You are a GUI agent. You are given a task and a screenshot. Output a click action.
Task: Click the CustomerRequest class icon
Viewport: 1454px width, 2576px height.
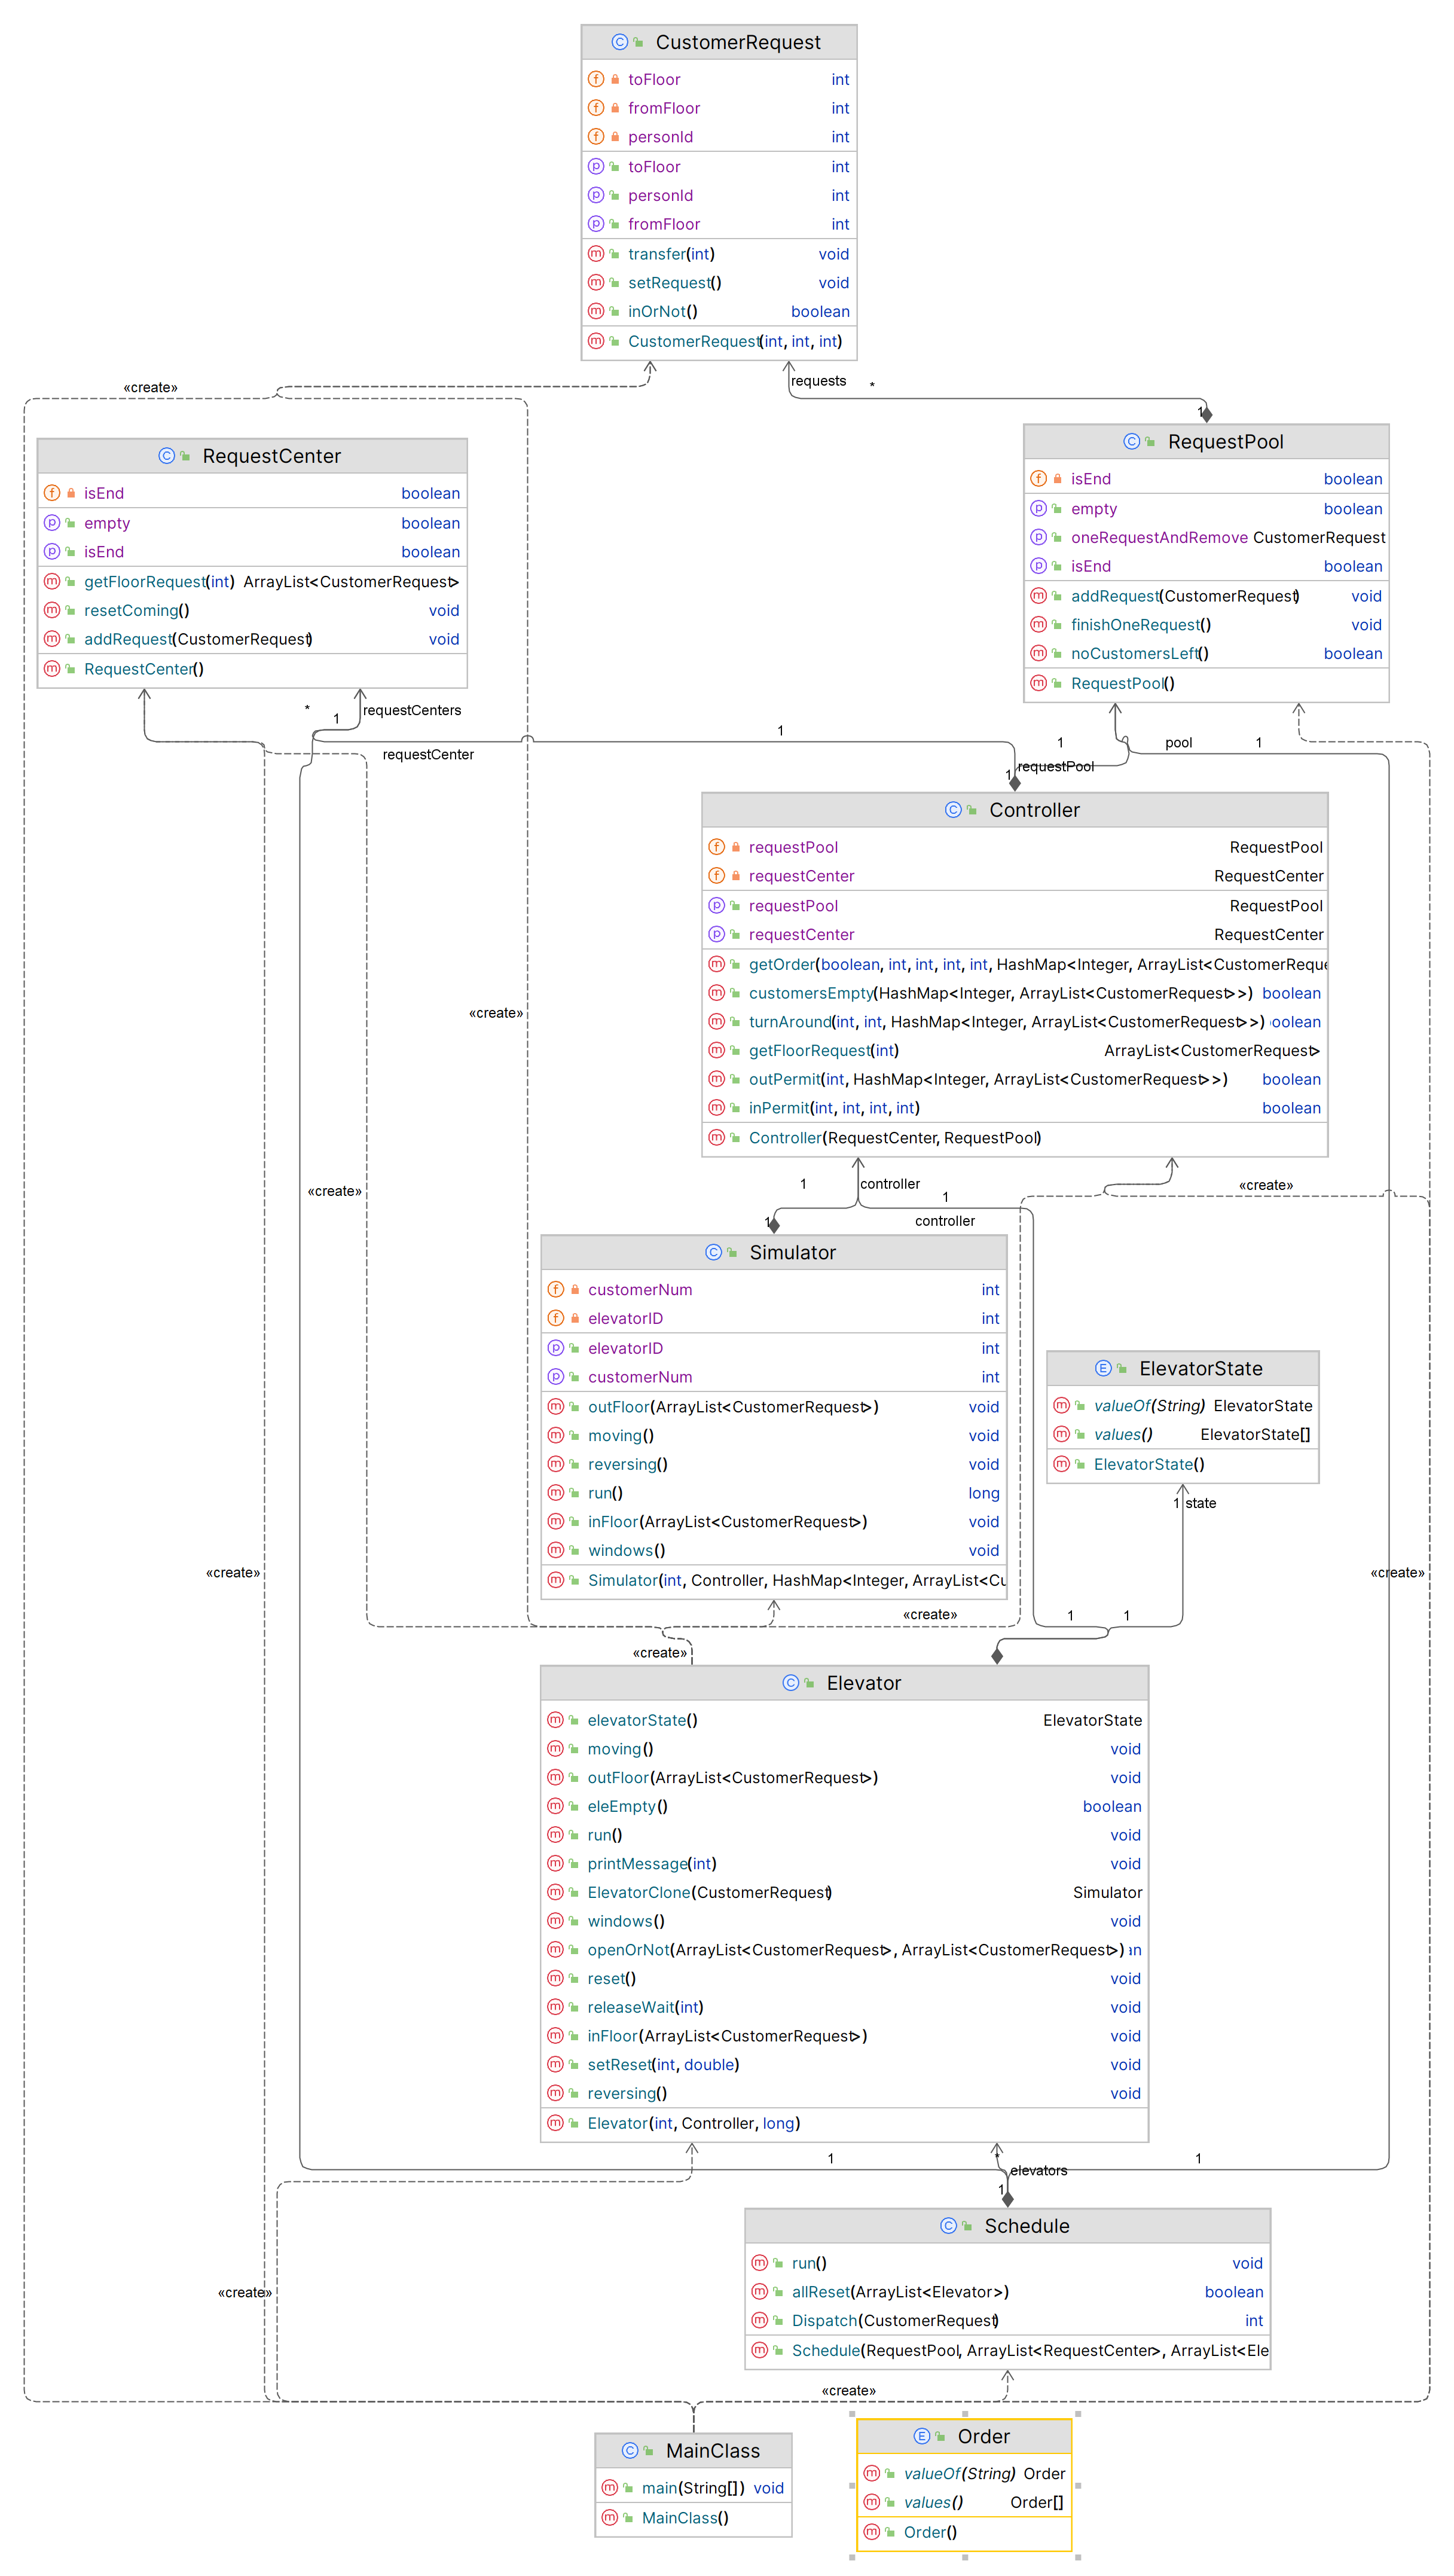[x=620, y=42]
